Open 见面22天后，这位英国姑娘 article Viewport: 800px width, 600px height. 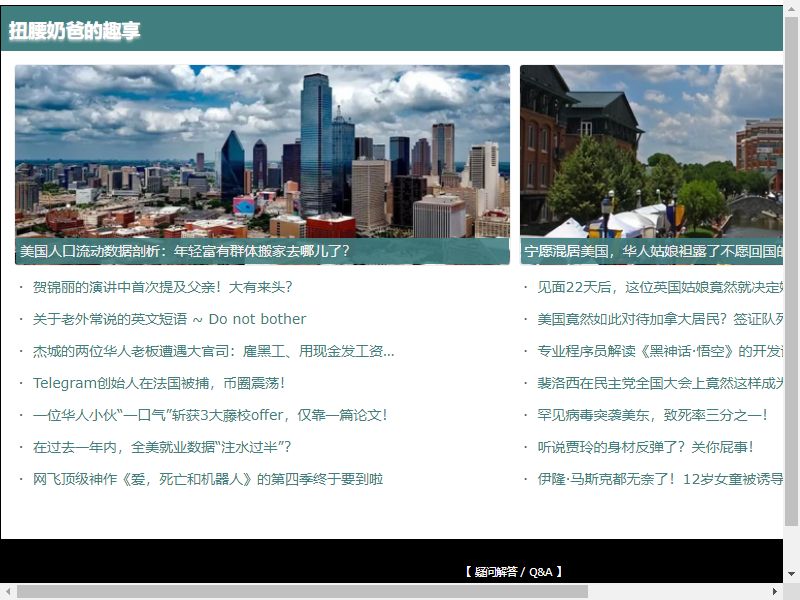[660, 287]
